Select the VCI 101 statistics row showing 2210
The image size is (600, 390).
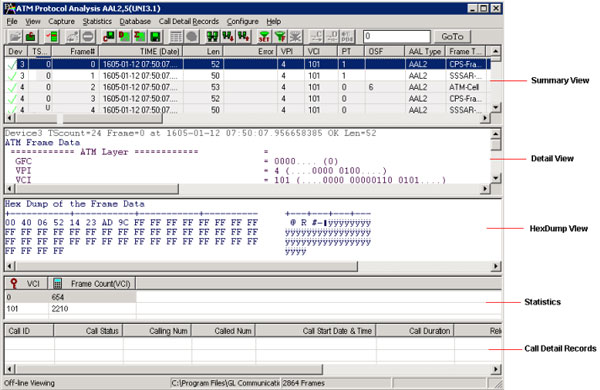[71, 308]
